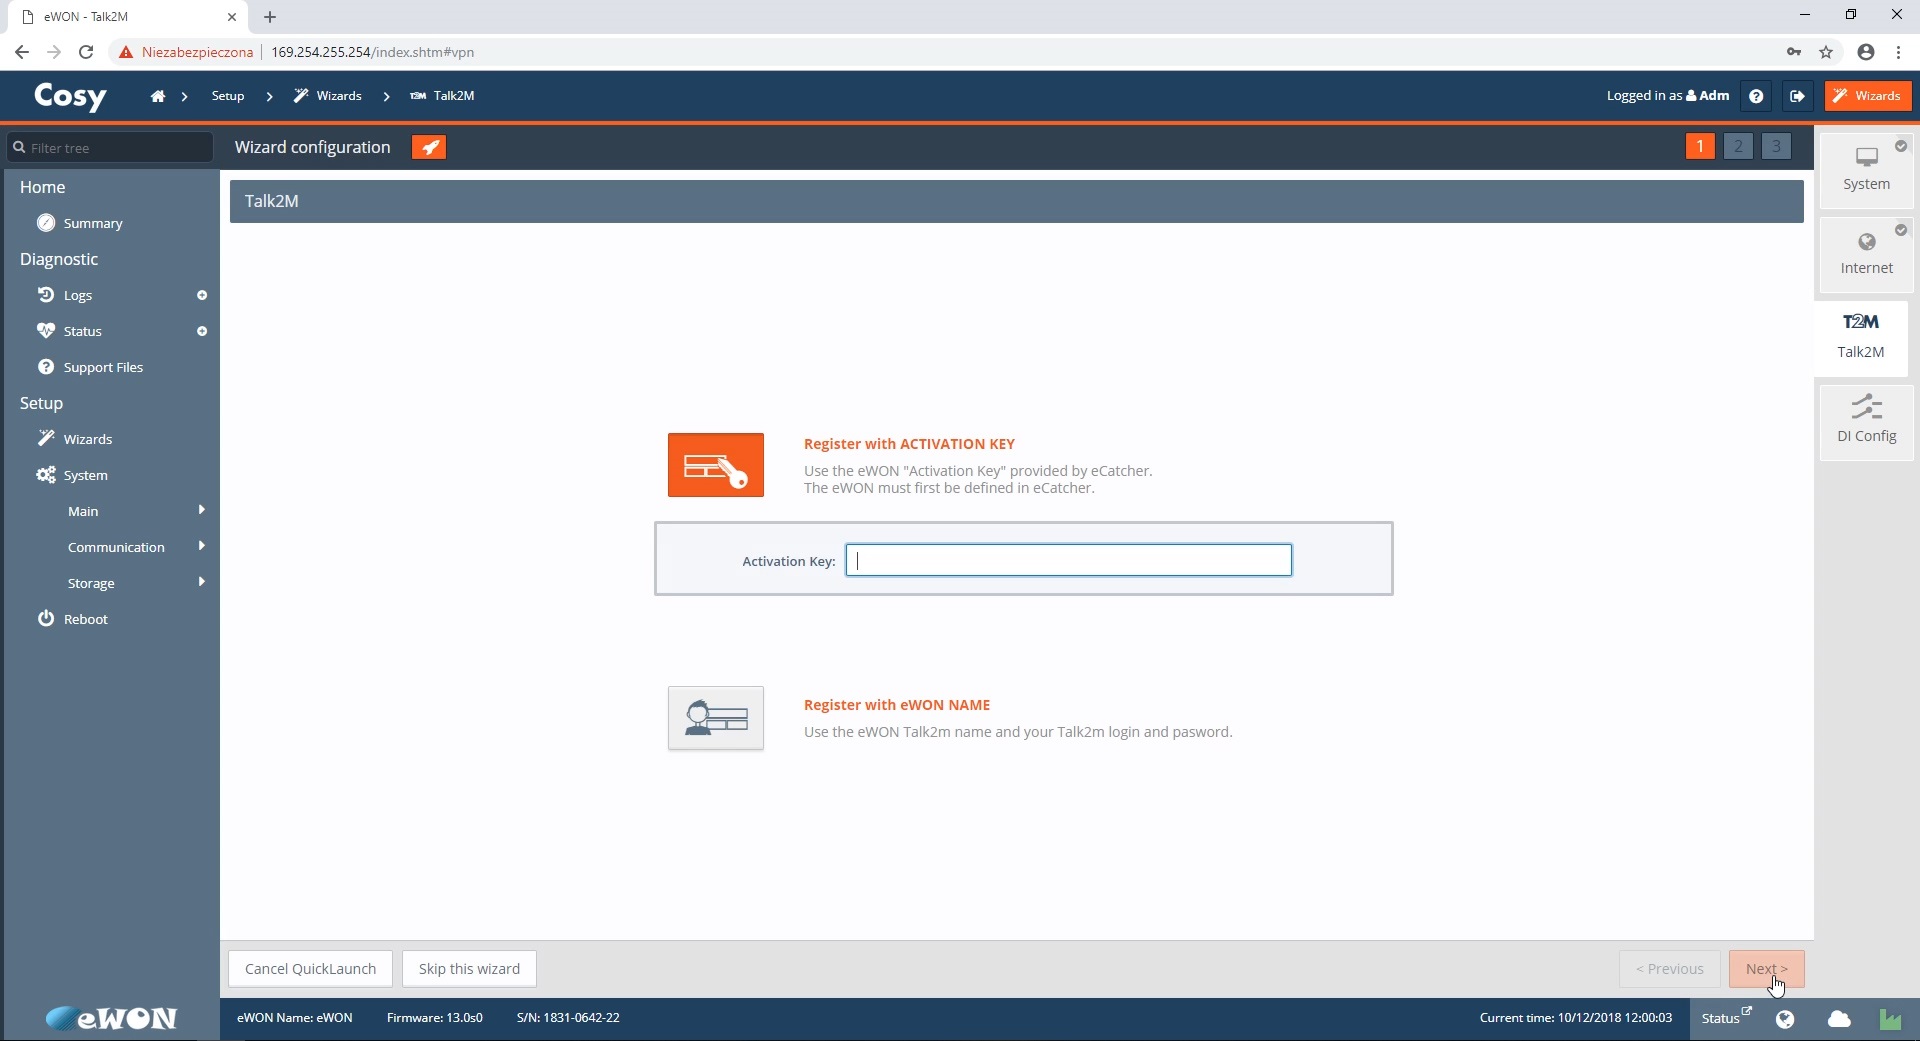Click the Activation Key input field
Image resolution: width=1920 pixels, height=1041 pixels.
(1068, 560)
